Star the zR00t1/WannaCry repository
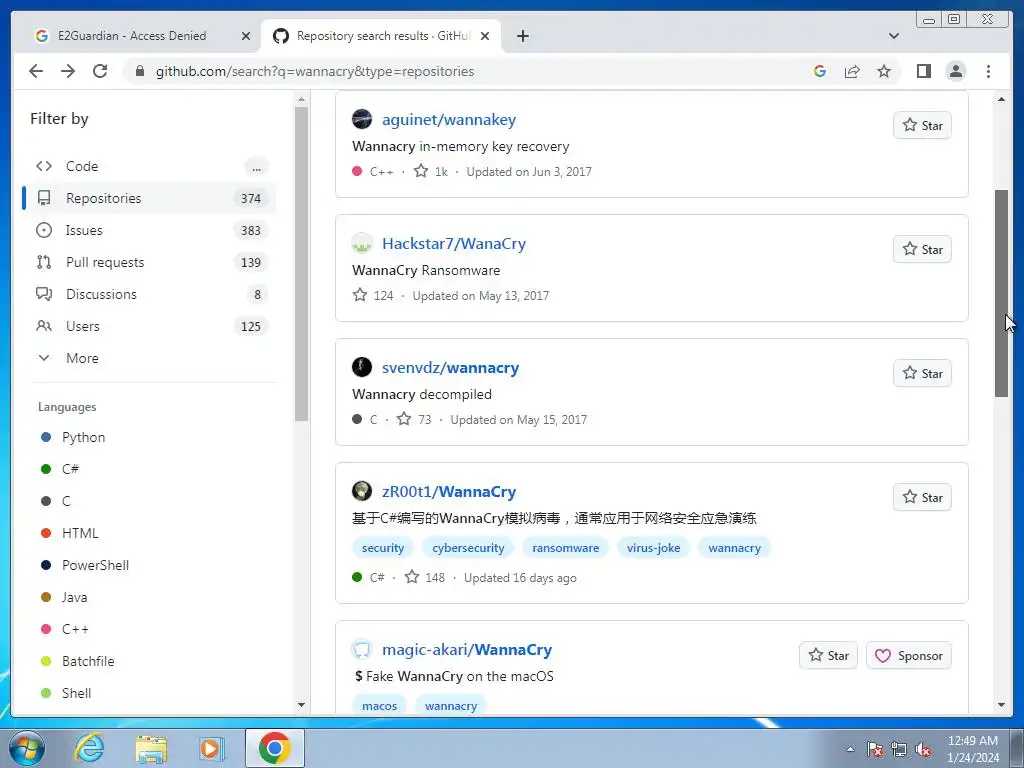Image resolution: width=1024 pixels, height=768 pixels. [x=922, y=498]
